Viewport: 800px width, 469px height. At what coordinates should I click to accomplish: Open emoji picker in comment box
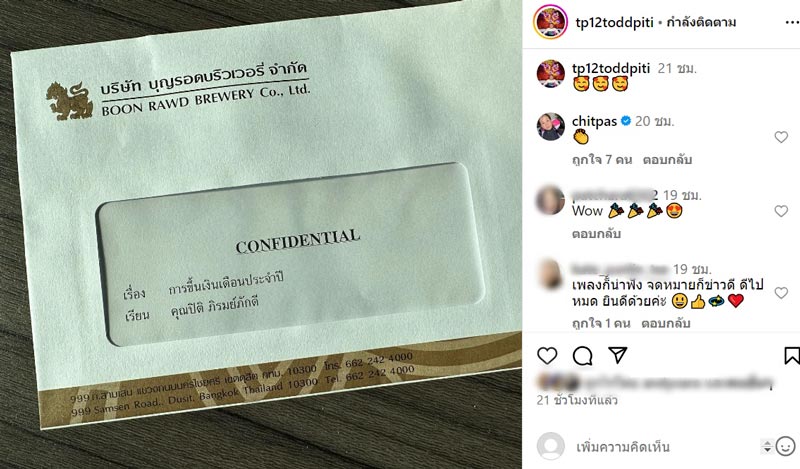pyautogui.click(x=786, y=447)
